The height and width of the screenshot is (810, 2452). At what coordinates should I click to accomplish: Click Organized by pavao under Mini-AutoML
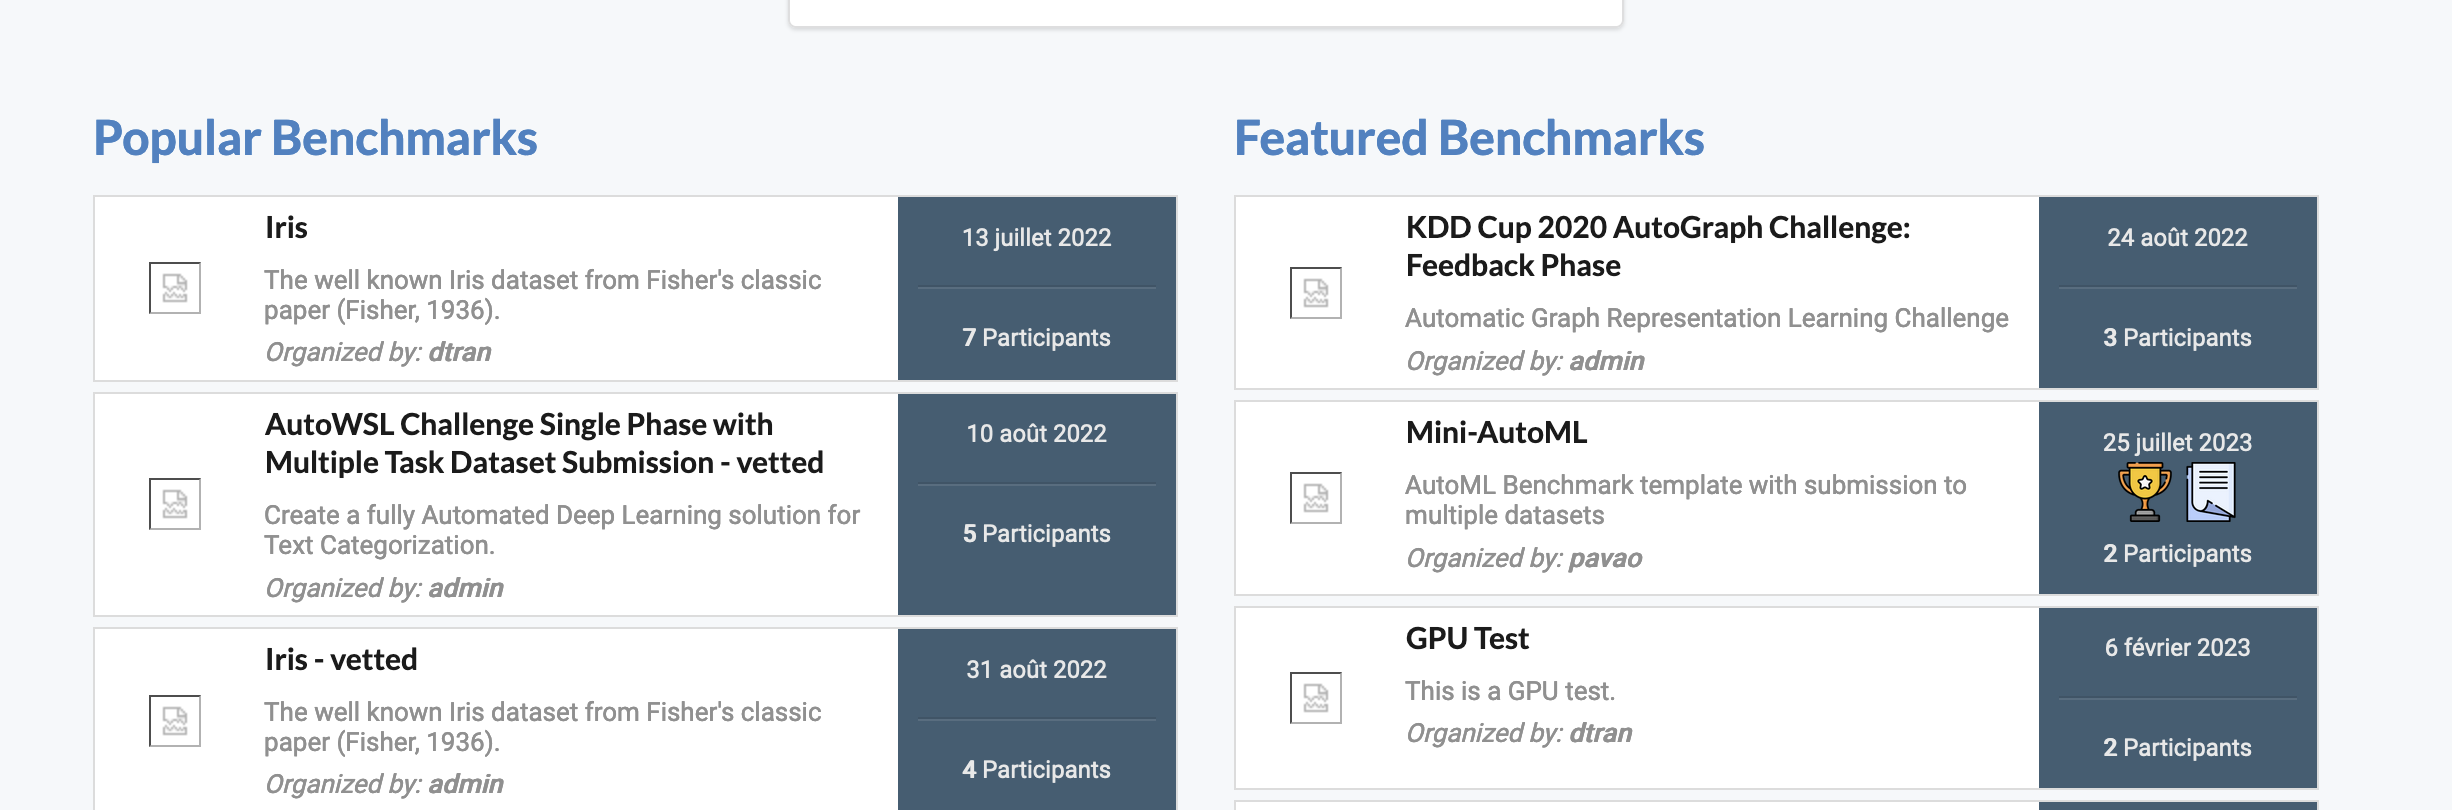click(x=1524, y=559)
